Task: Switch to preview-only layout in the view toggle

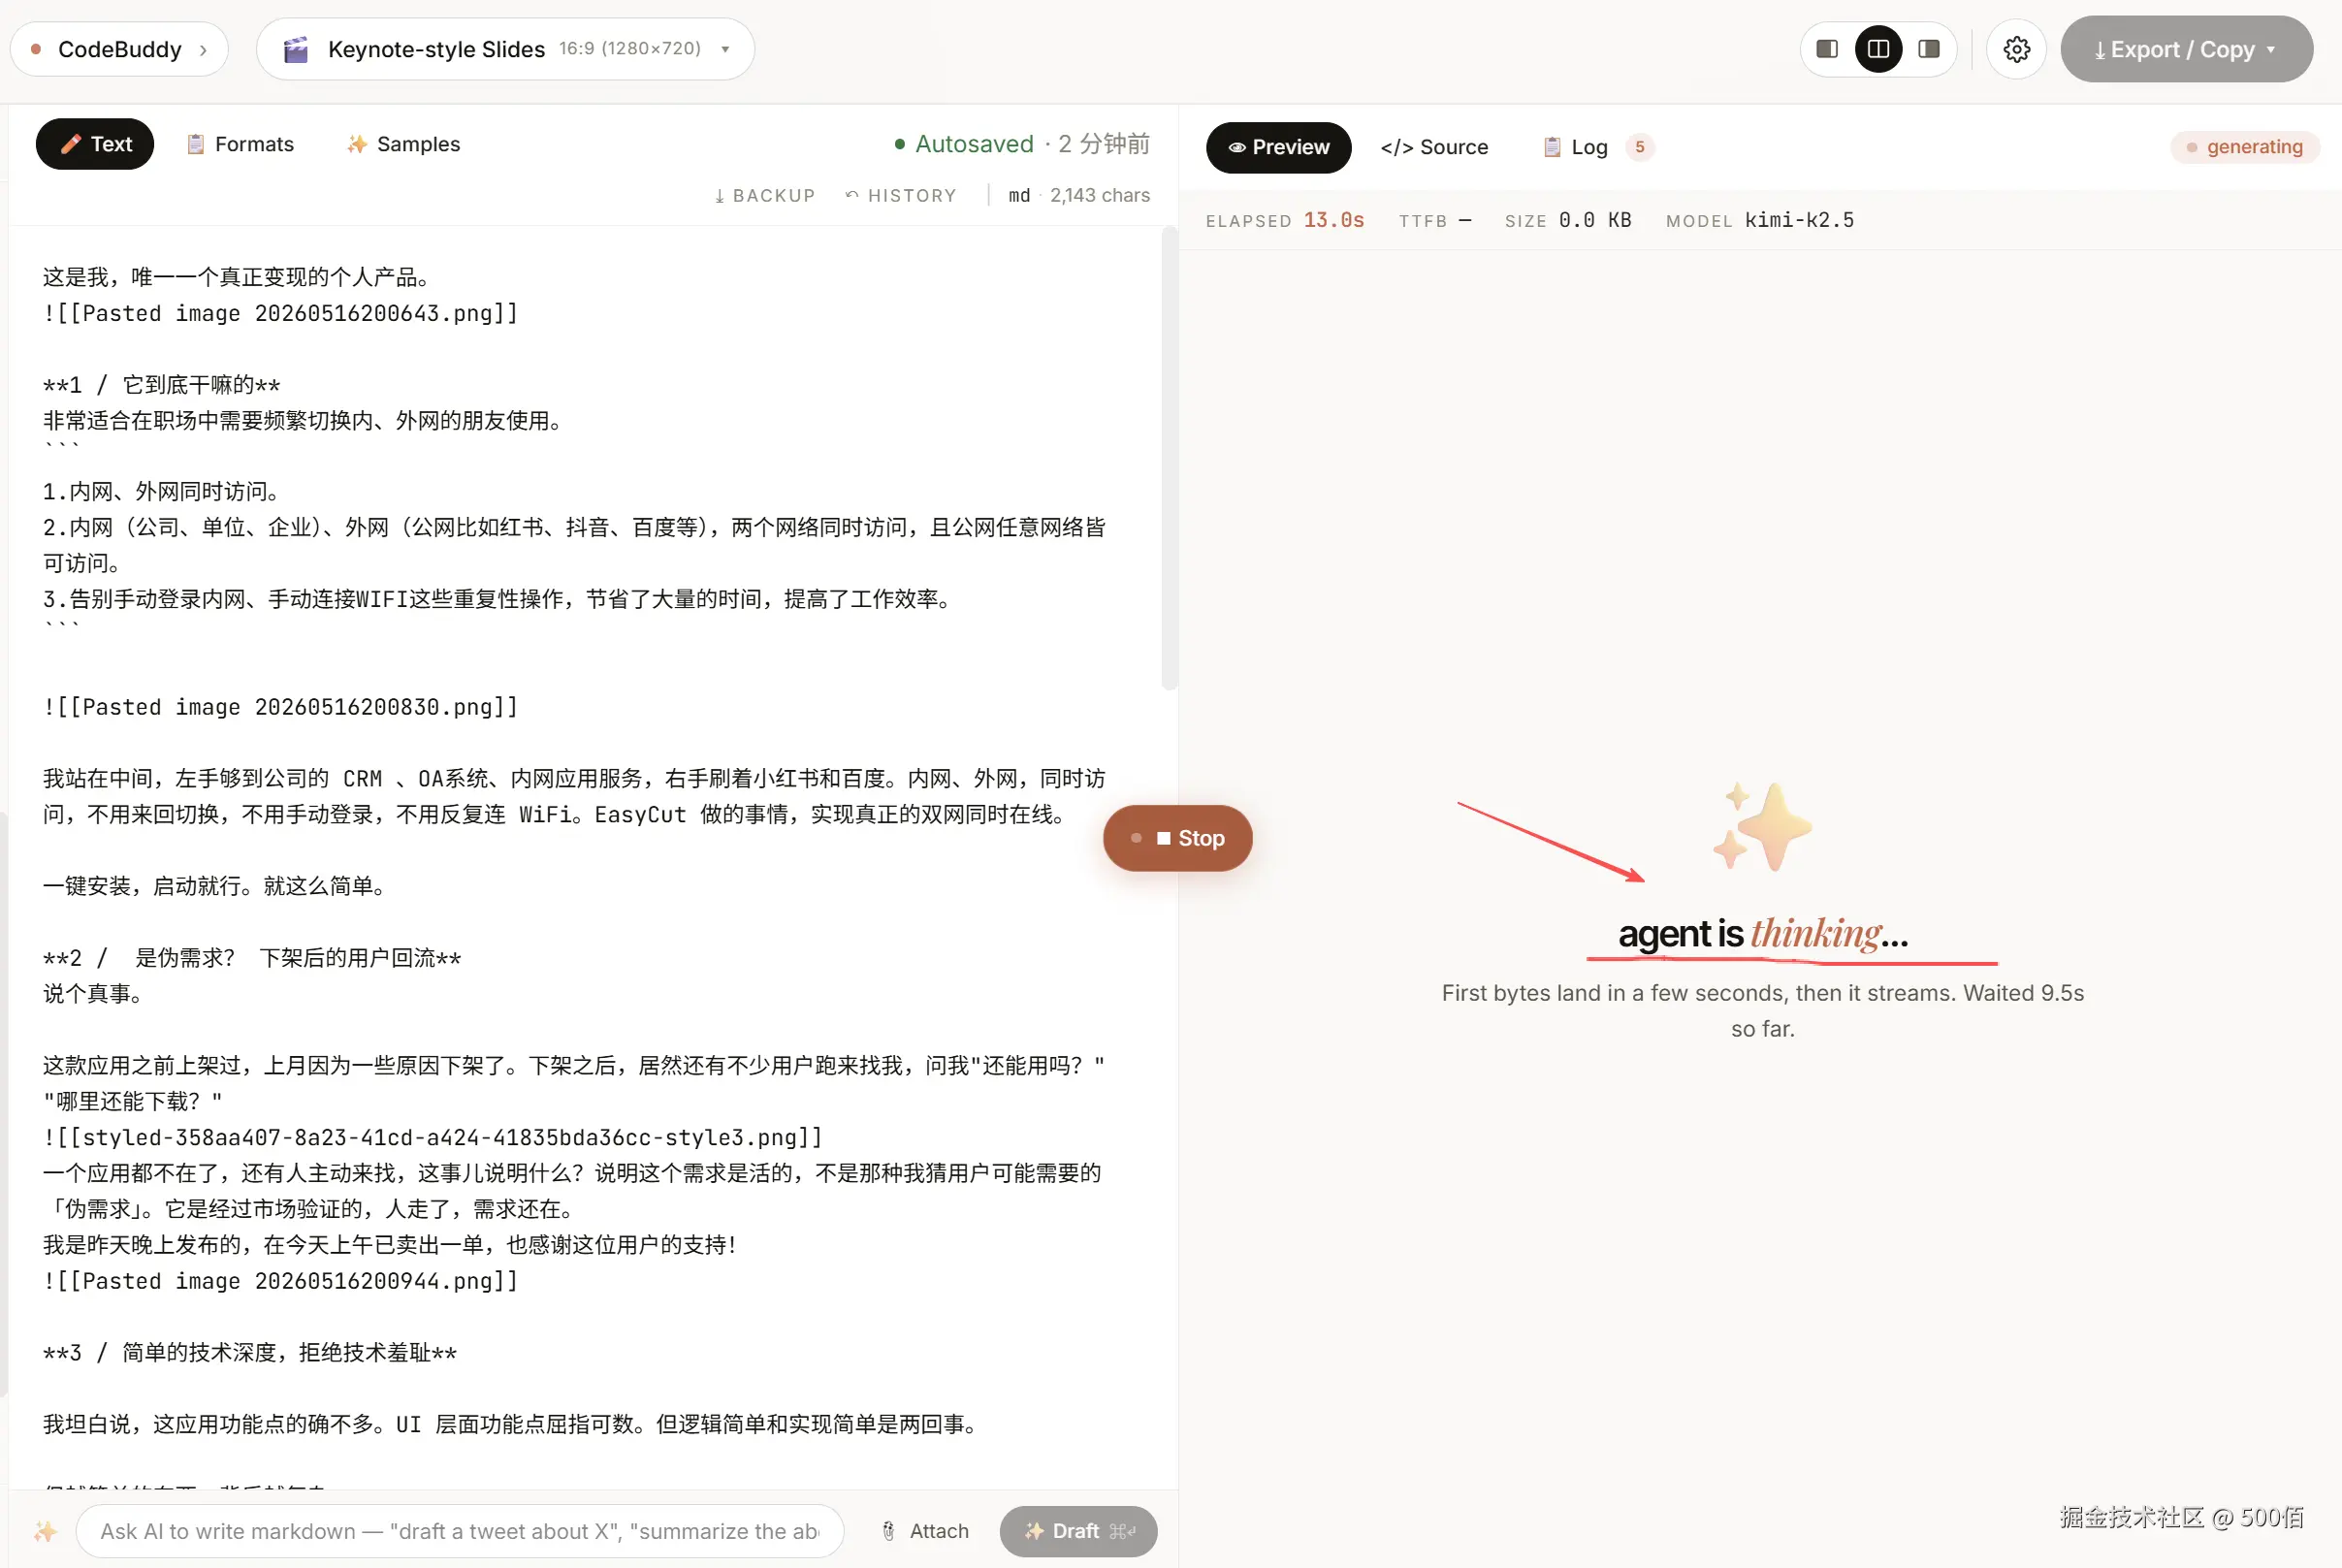Action: [1929, 49]
